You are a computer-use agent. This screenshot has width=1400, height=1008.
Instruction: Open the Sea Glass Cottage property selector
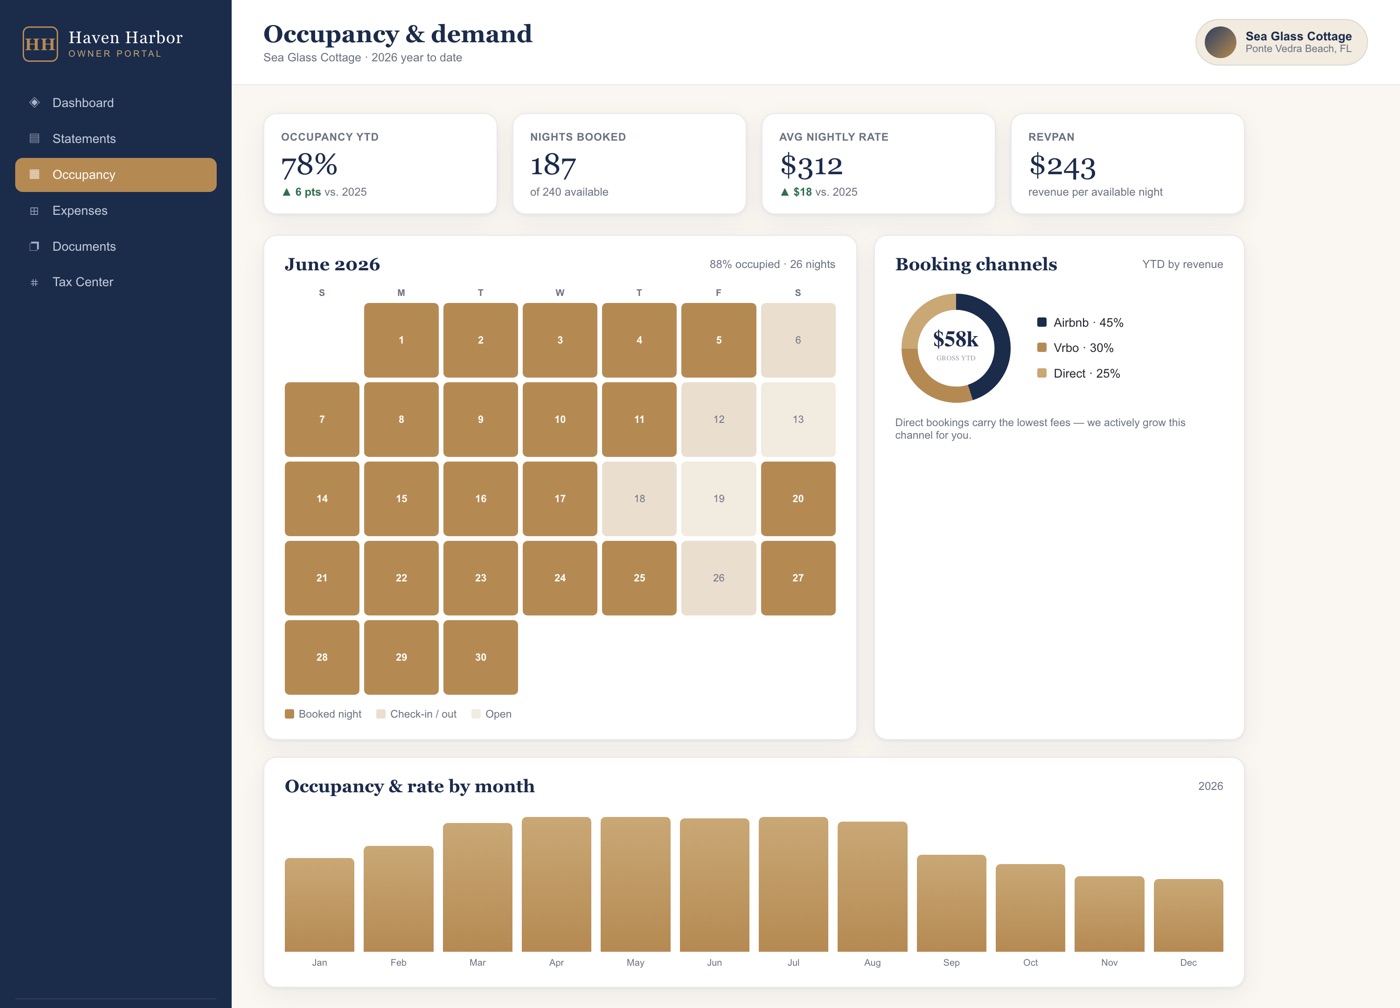click(1281, 42)
